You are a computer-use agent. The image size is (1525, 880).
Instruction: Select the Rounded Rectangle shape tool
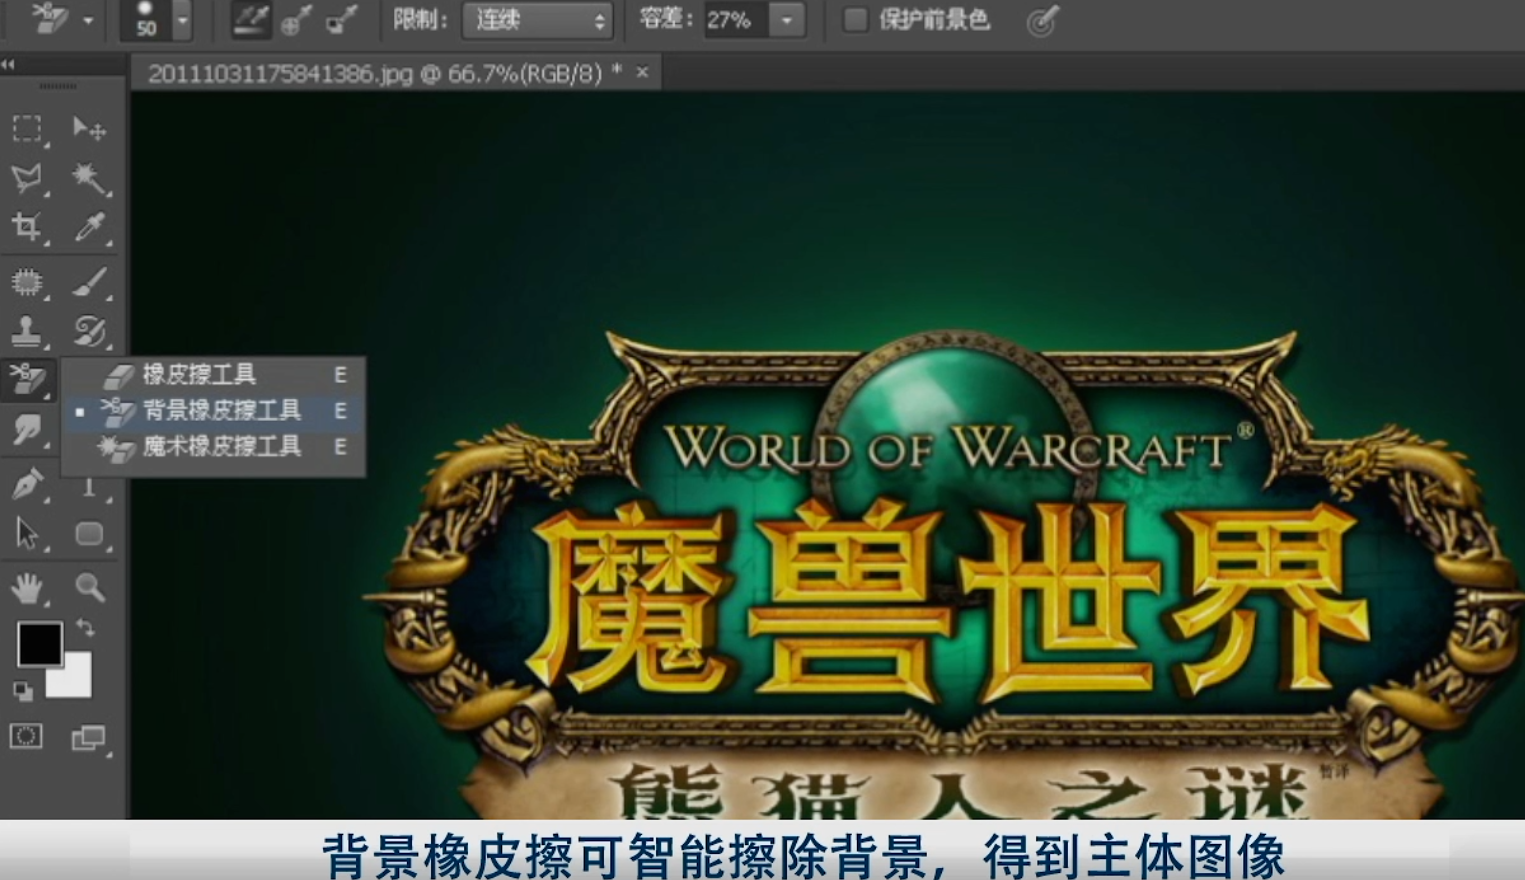[x=89, y=533]
